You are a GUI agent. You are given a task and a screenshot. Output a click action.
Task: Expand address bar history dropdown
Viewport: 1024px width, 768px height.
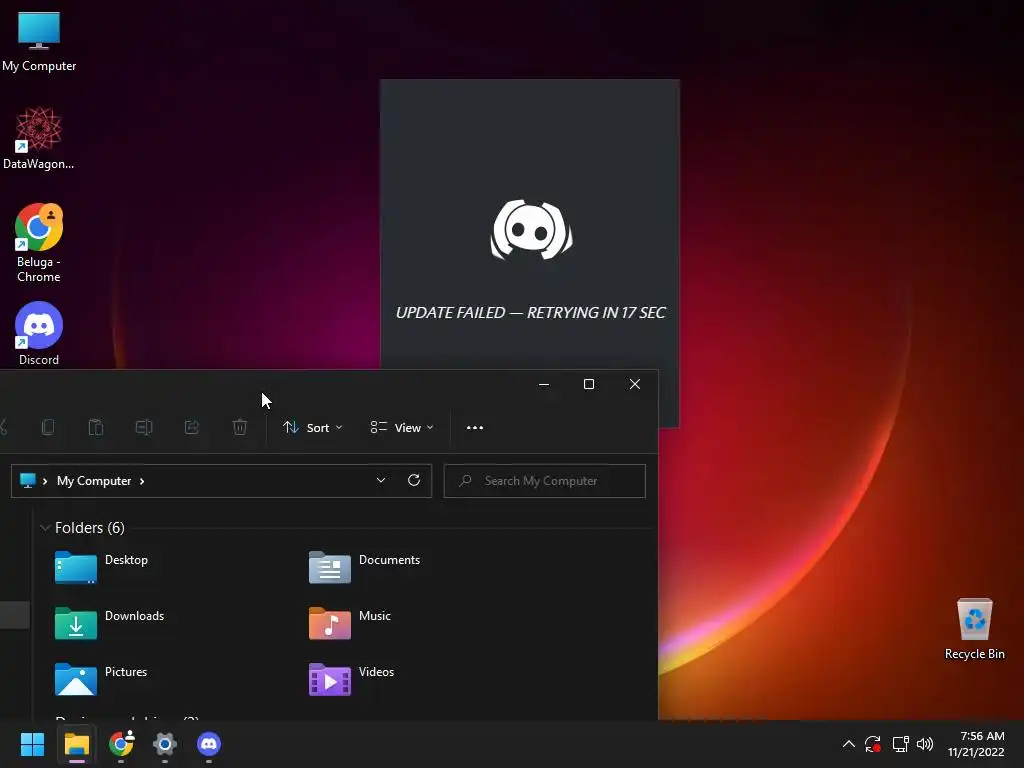381,481
